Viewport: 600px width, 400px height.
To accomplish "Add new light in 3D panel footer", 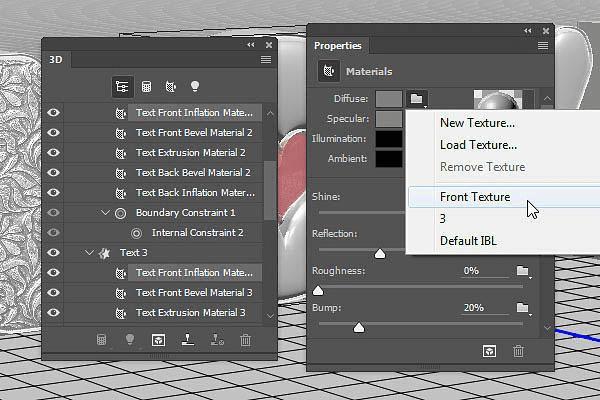I will (130, 340).
